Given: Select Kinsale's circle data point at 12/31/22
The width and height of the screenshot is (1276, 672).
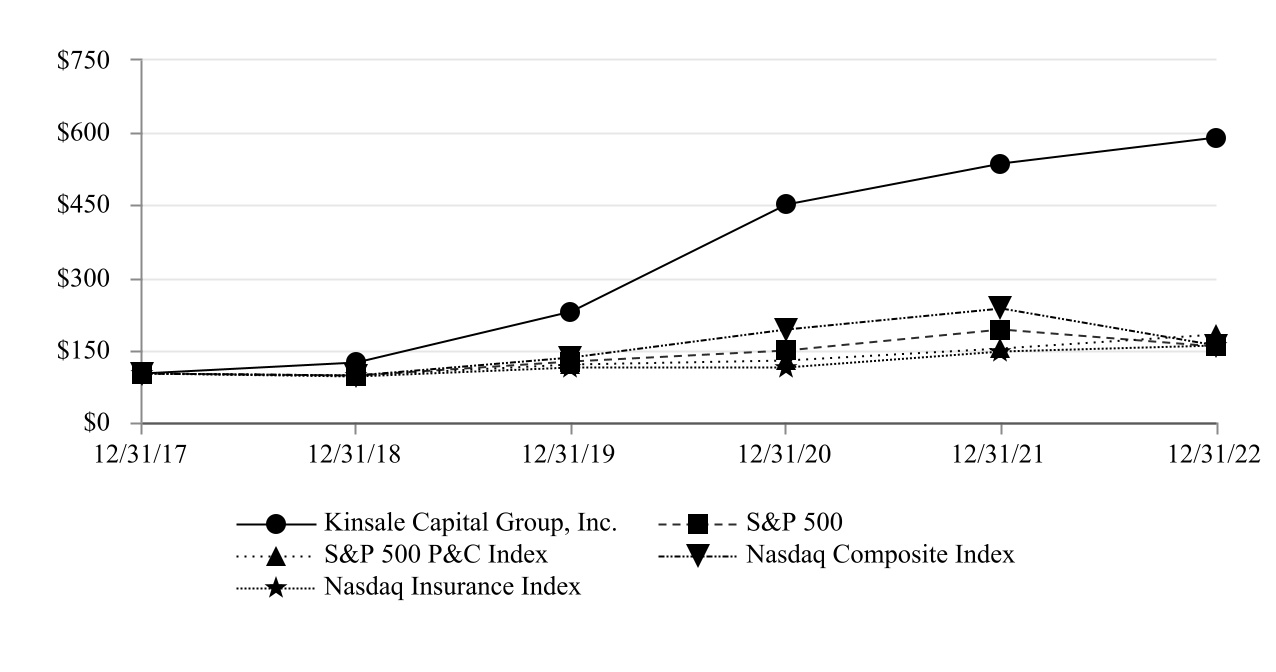Looking at the screenshot, I should coord(1216,138).
